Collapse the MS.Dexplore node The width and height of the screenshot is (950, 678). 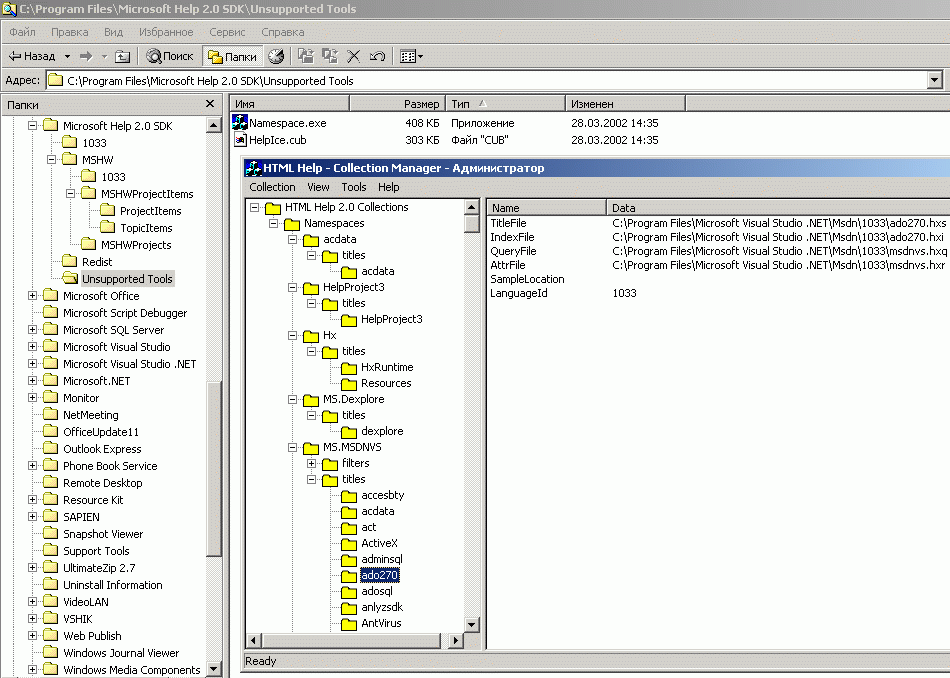pyautogui.click(x=293, y=399)
